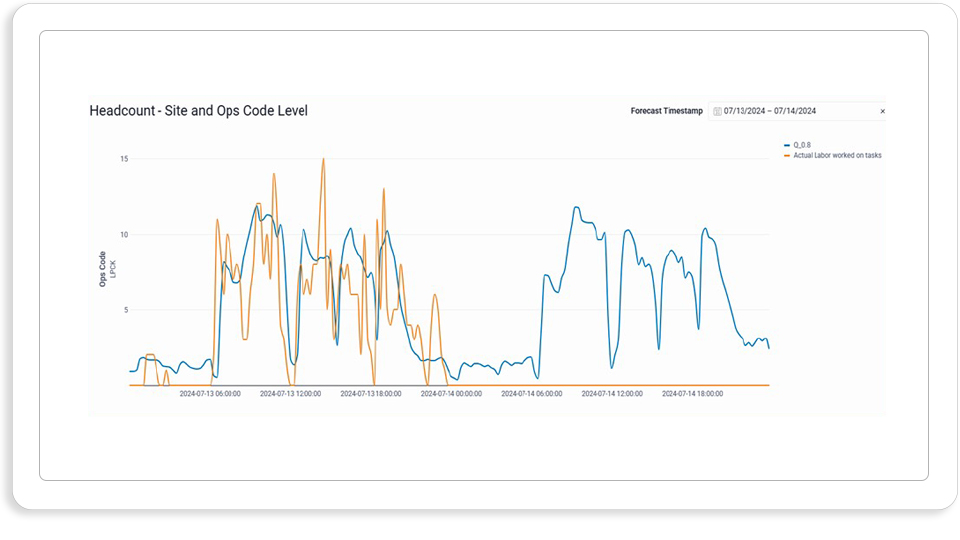Click the 2024-07-13 06:00:00 axis tick label
960x540 pixels.
[x=210, y=394]
